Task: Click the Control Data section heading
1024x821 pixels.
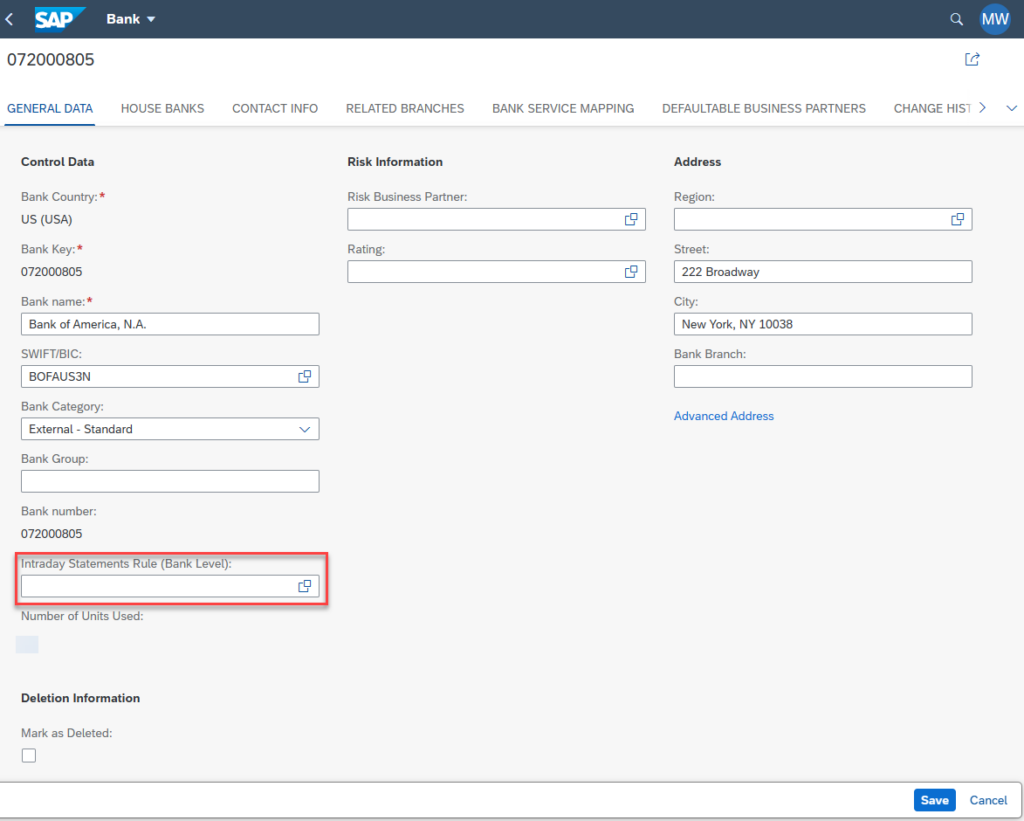Action: click(x=57, y=162)
